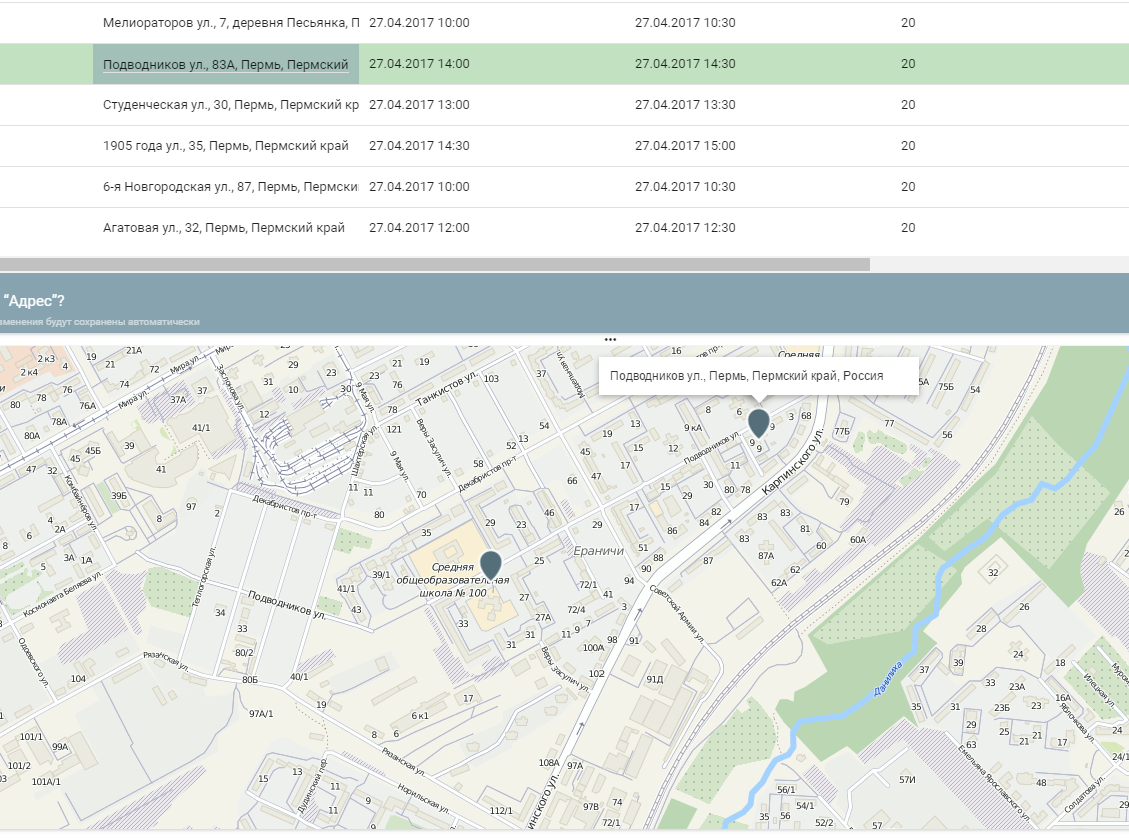
Task: Open the Подводников ул., 83А address link
Action: coord(225,64)
